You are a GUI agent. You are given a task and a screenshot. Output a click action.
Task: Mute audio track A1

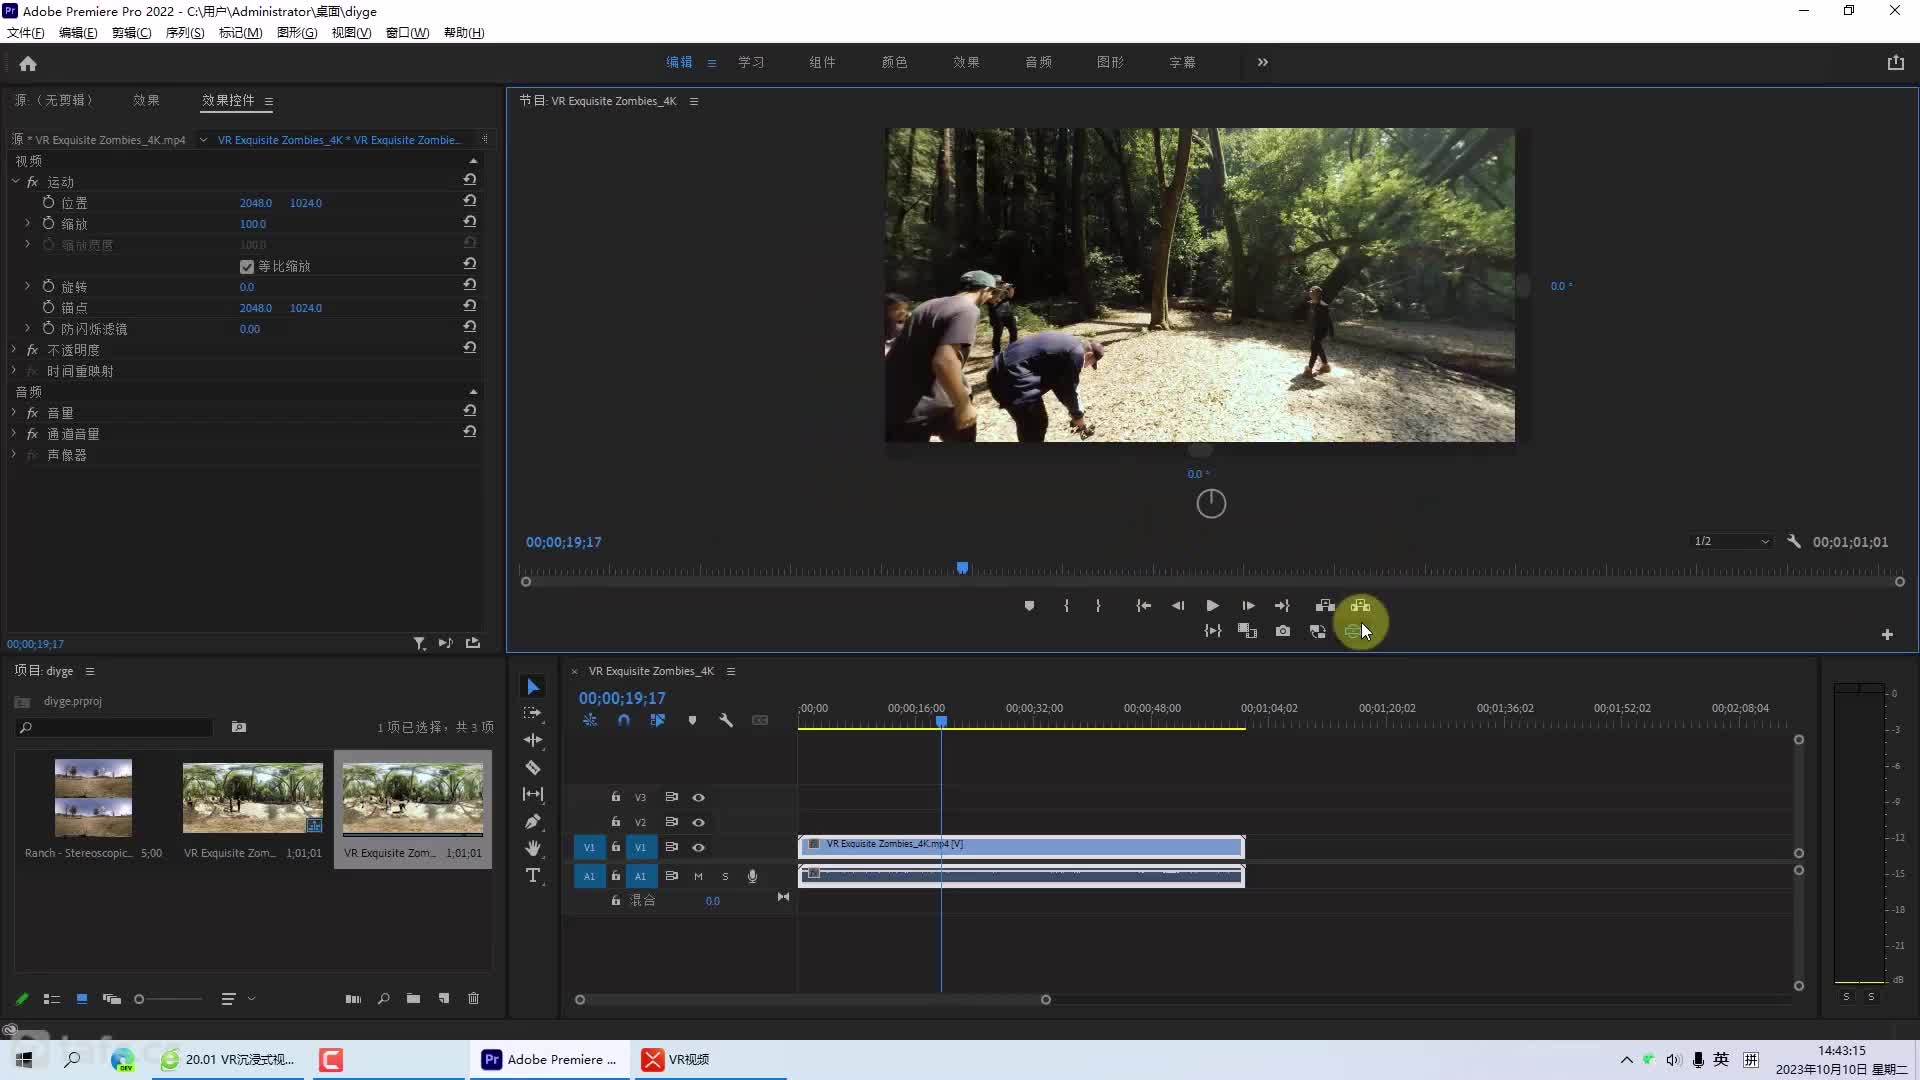[x=698, y=876]
